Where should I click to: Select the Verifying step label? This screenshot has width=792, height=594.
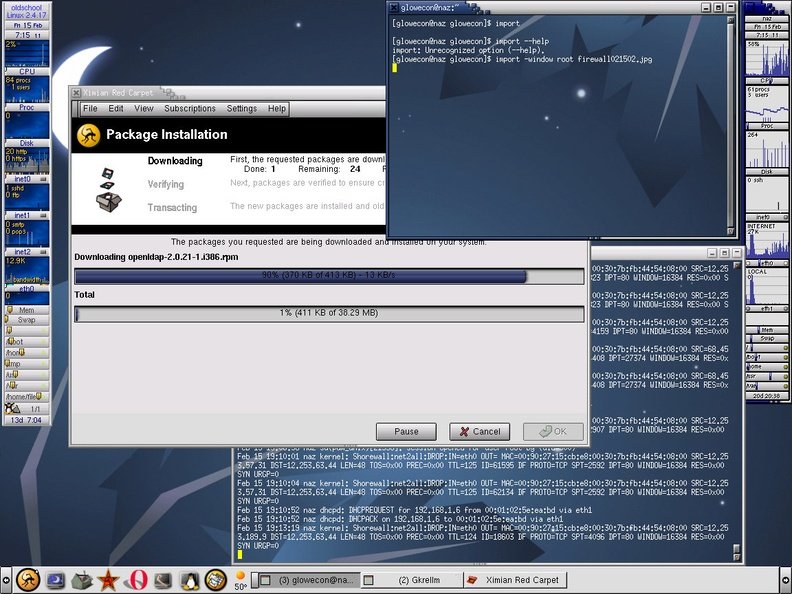166,184
